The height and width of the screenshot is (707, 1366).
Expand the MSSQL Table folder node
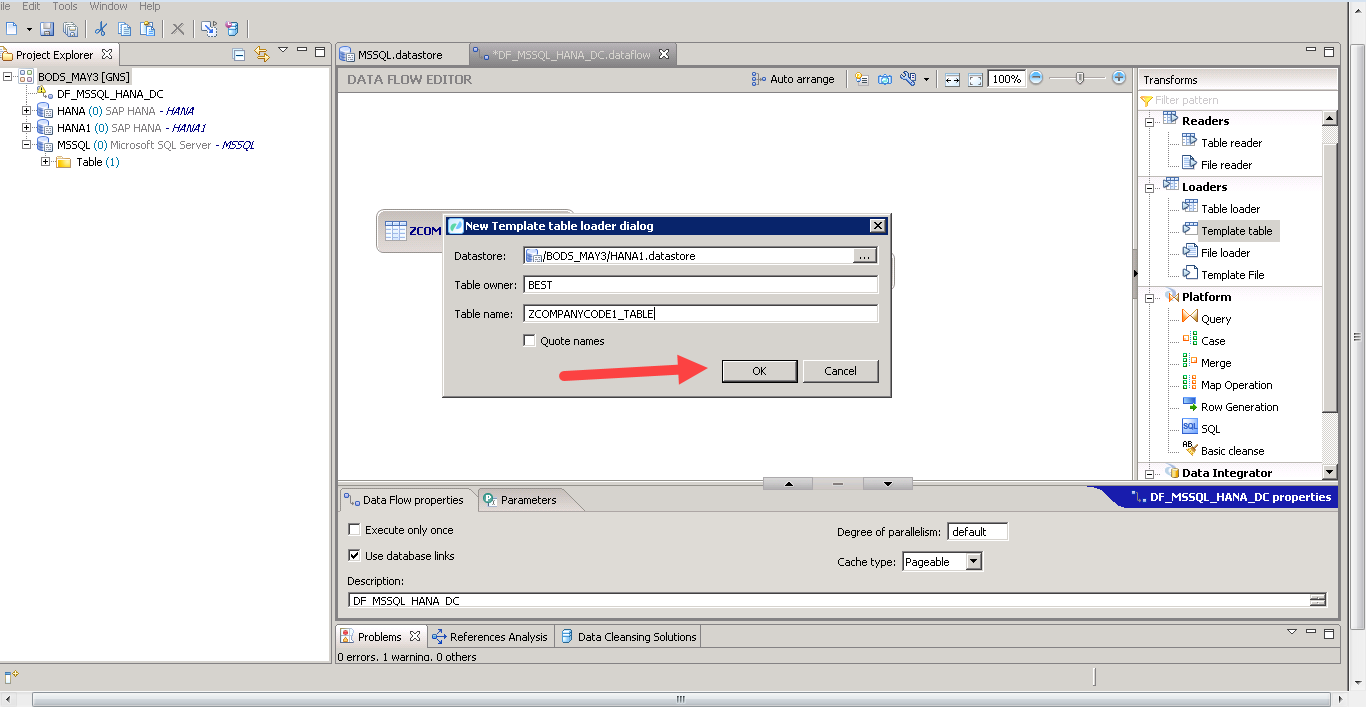[x=46, y=161]
